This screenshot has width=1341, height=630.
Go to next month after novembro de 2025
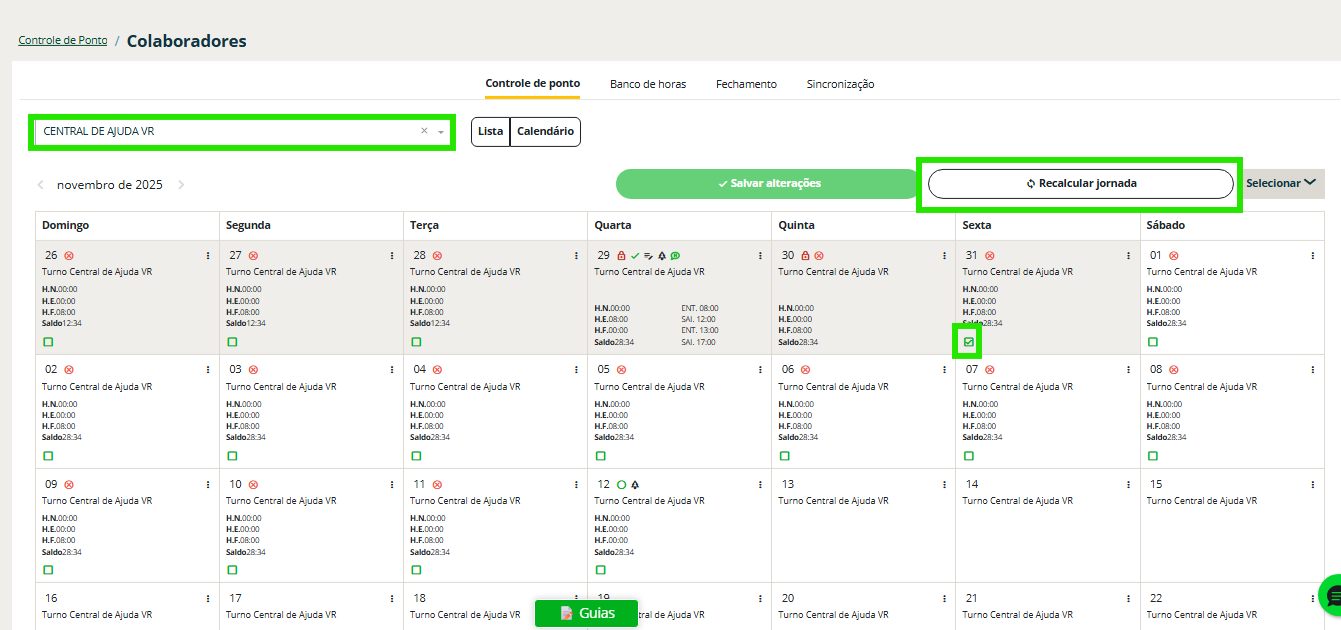pos(181,185)
